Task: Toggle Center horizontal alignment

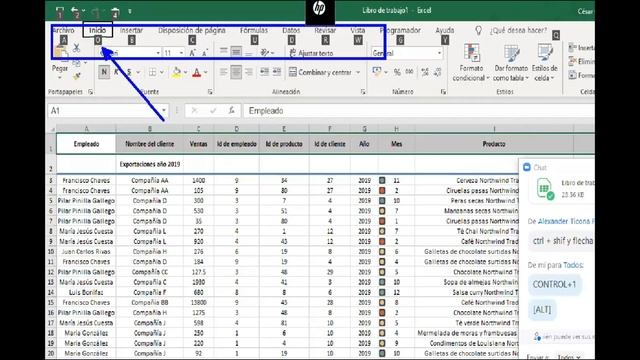Action: tap(236, 72)
